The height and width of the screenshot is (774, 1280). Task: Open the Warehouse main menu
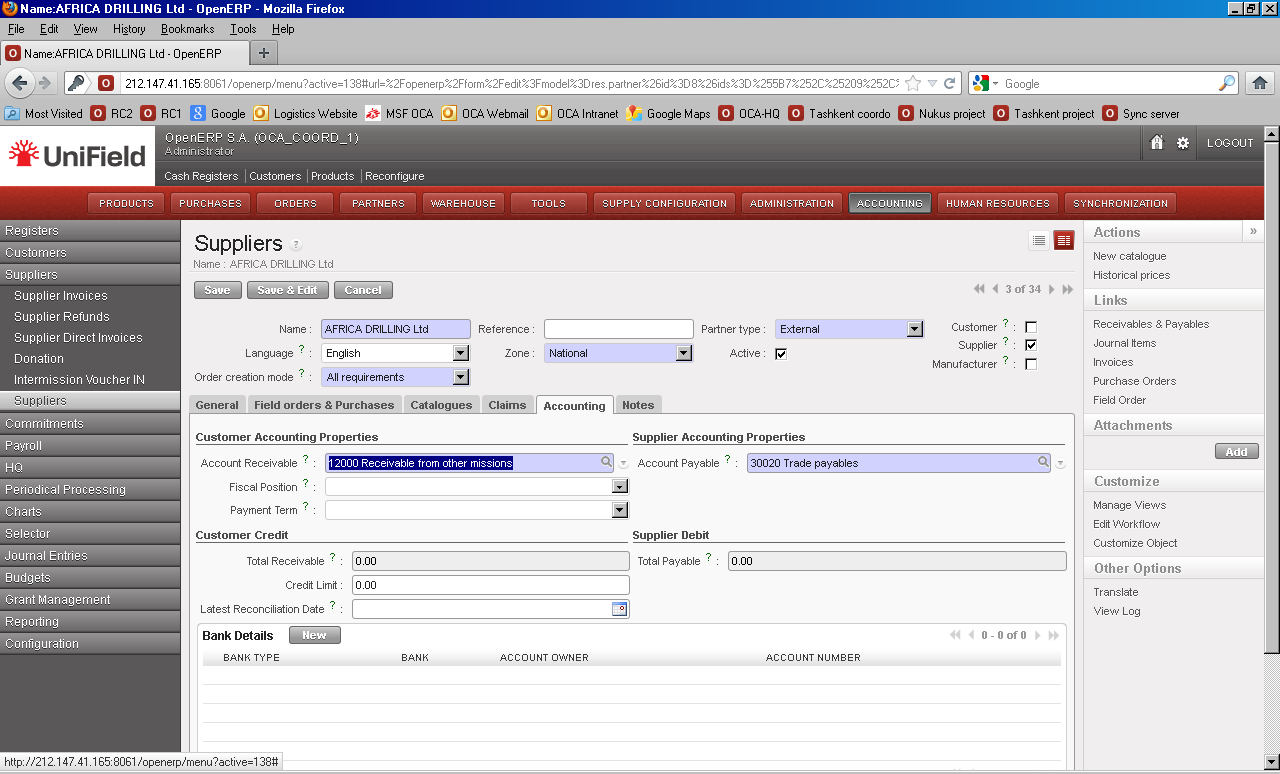[x=463, y=203]
